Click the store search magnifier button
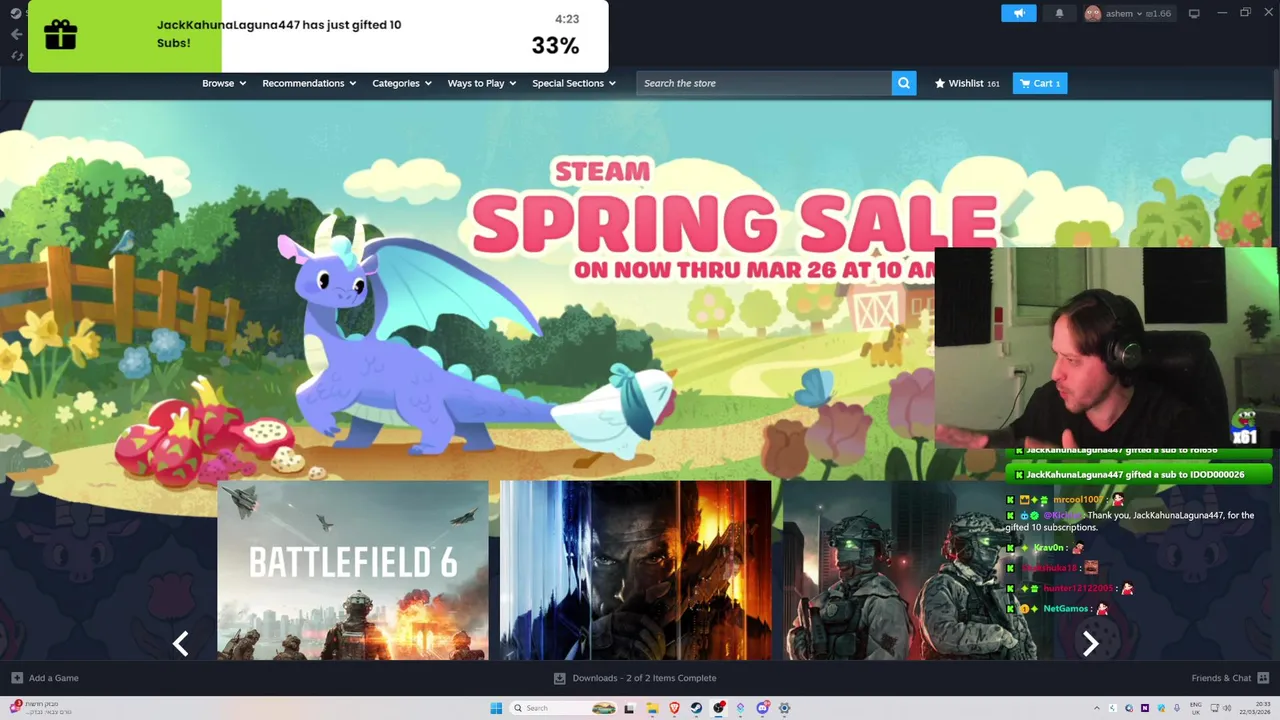 point(904,83)
